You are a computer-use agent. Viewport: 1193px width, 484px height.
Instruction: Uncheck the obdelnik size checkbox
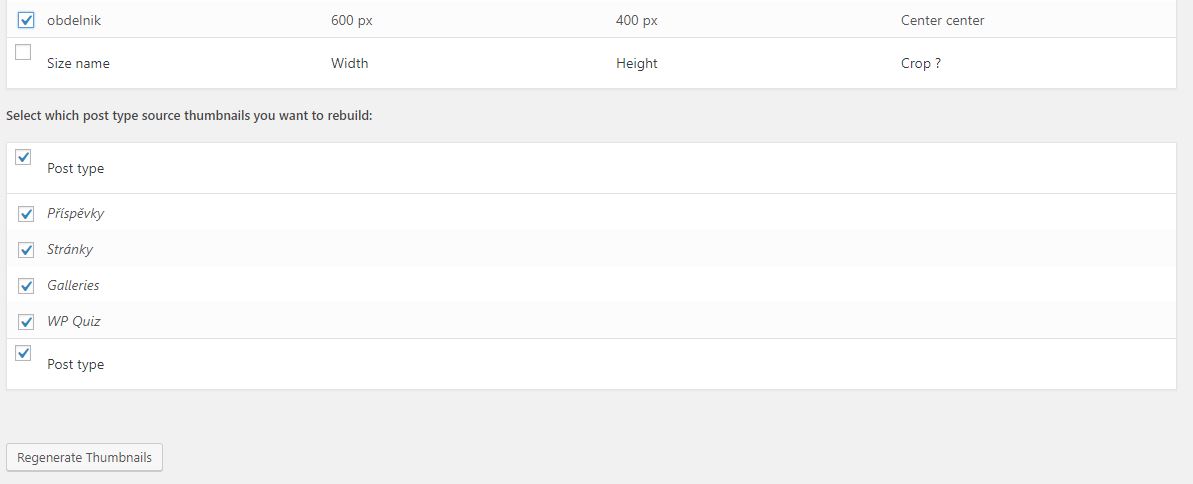[26, 20]
